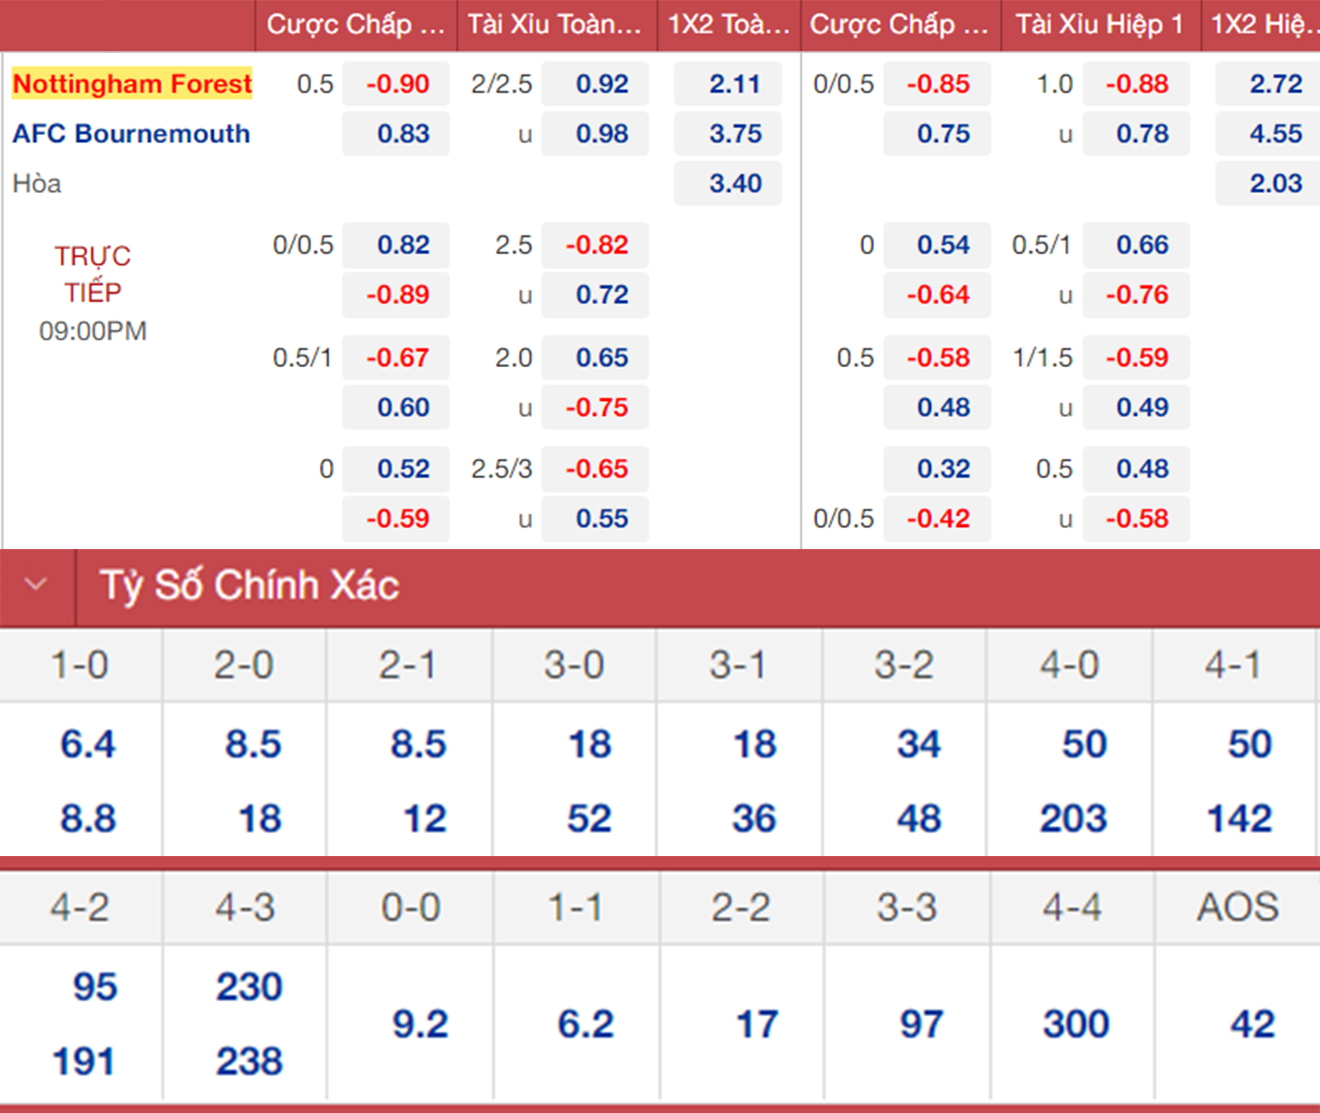The height and width of the screenshot is (1113, 1320).
Task: Choose first-half draw odds 2.03
Action: 1274,184
